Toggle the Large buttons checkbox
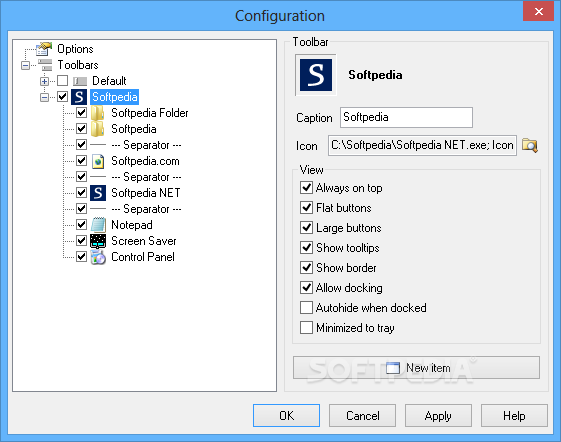 pyautogui.click(x=306, y=227)
